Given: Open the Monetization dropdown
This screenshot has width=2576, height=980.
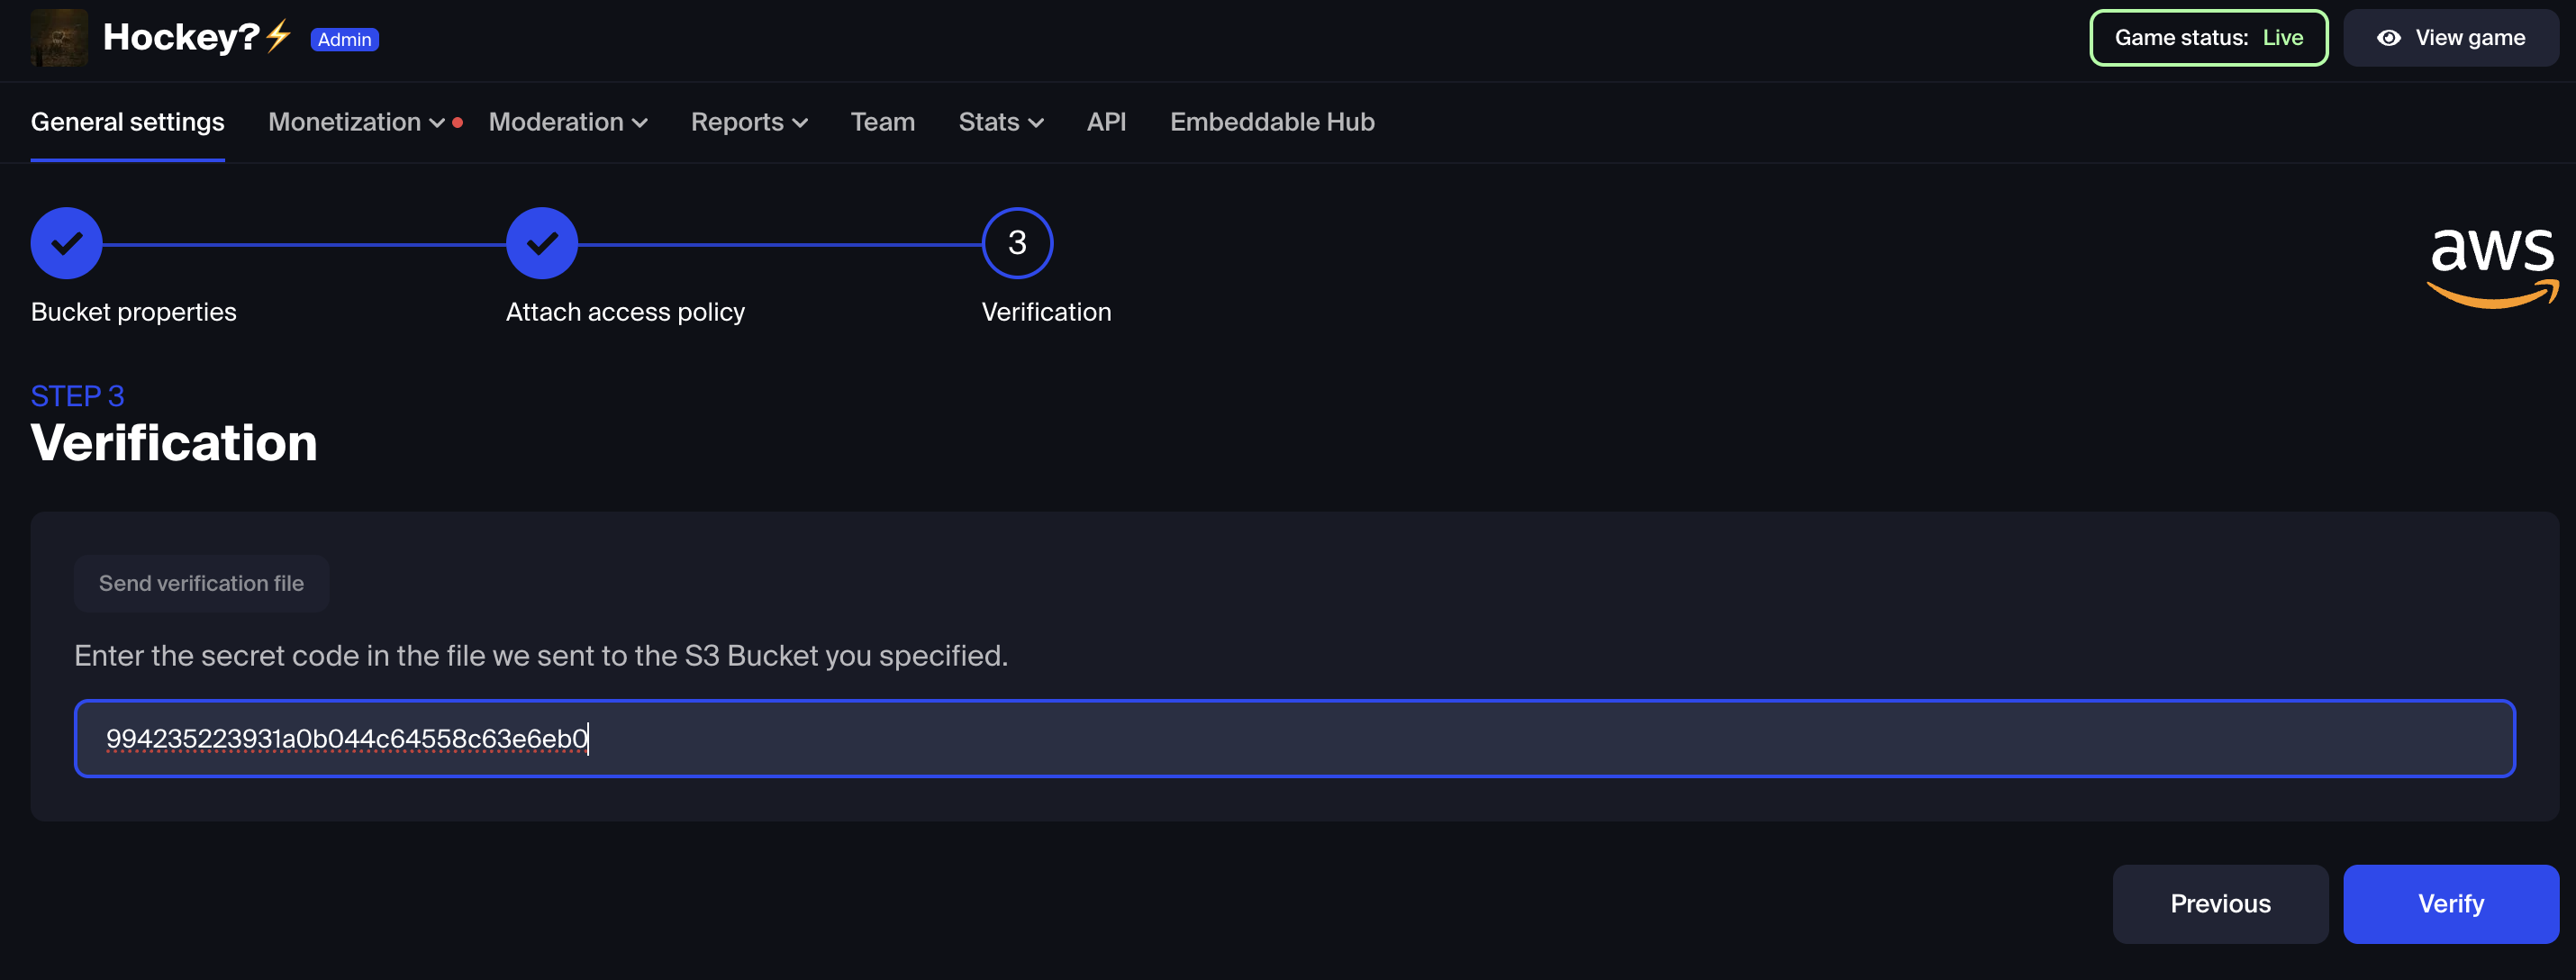Looking at the screenshot, I should 355,122.
